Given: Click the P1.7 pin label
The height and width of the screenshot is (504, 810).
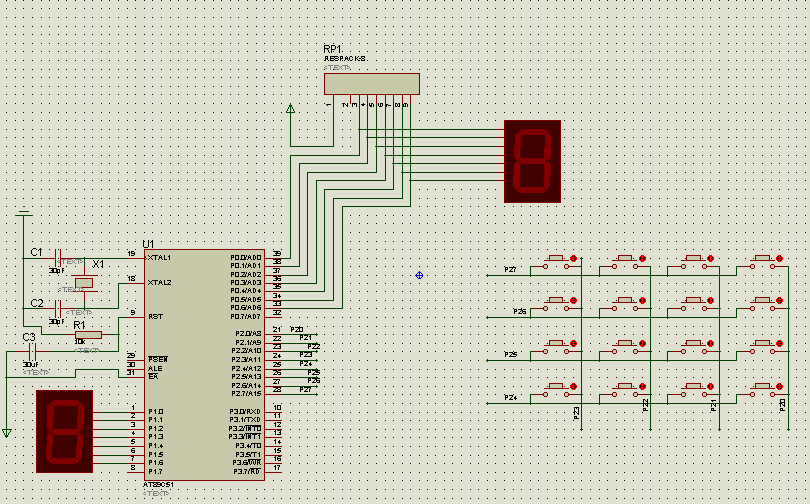Looking at the screenshot, I should click(155, 471).
